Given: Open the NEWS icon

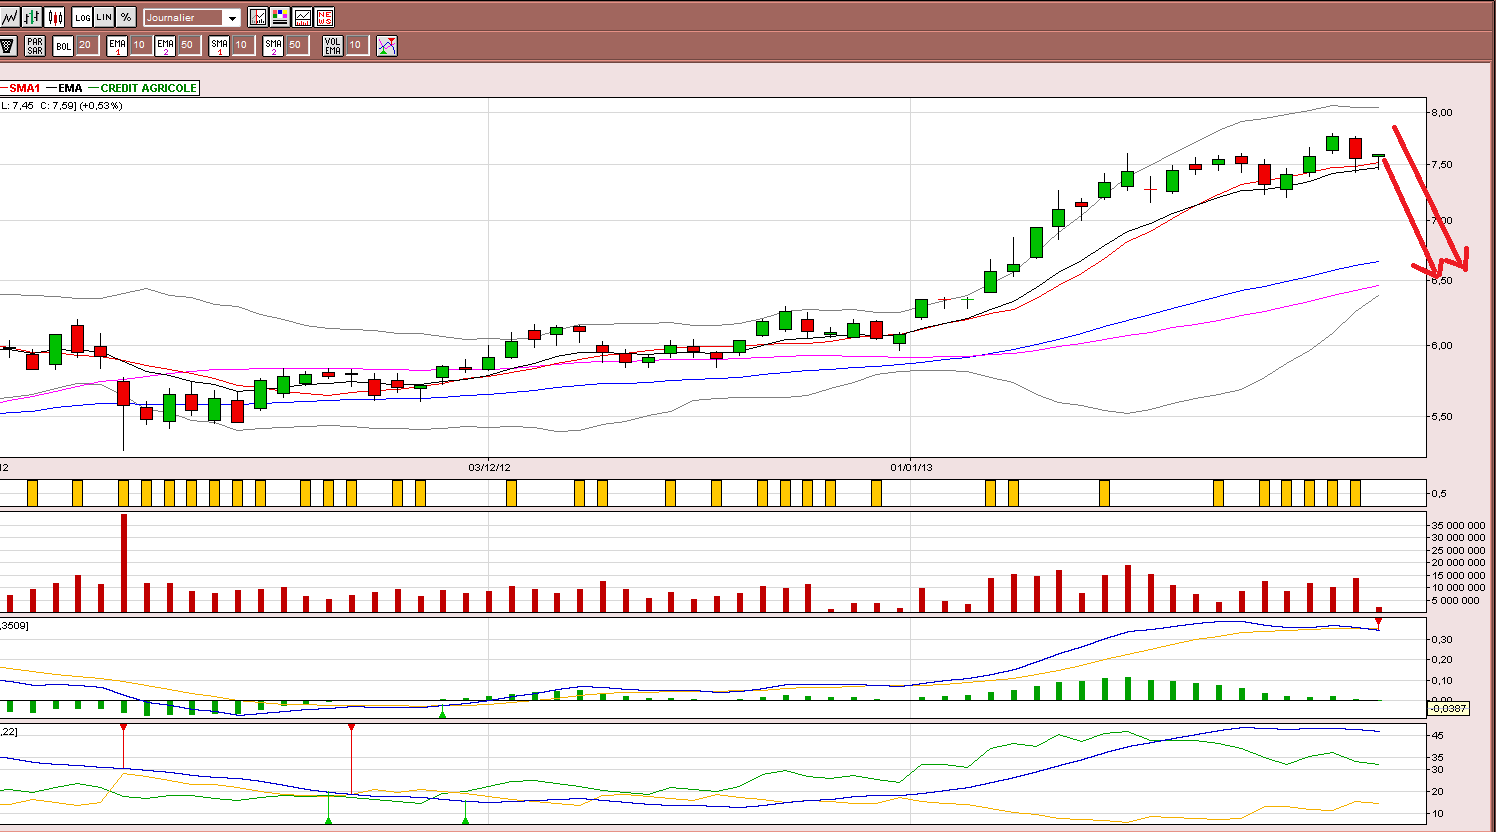Looking at the screenshot, I should click(x=324, y=17).
